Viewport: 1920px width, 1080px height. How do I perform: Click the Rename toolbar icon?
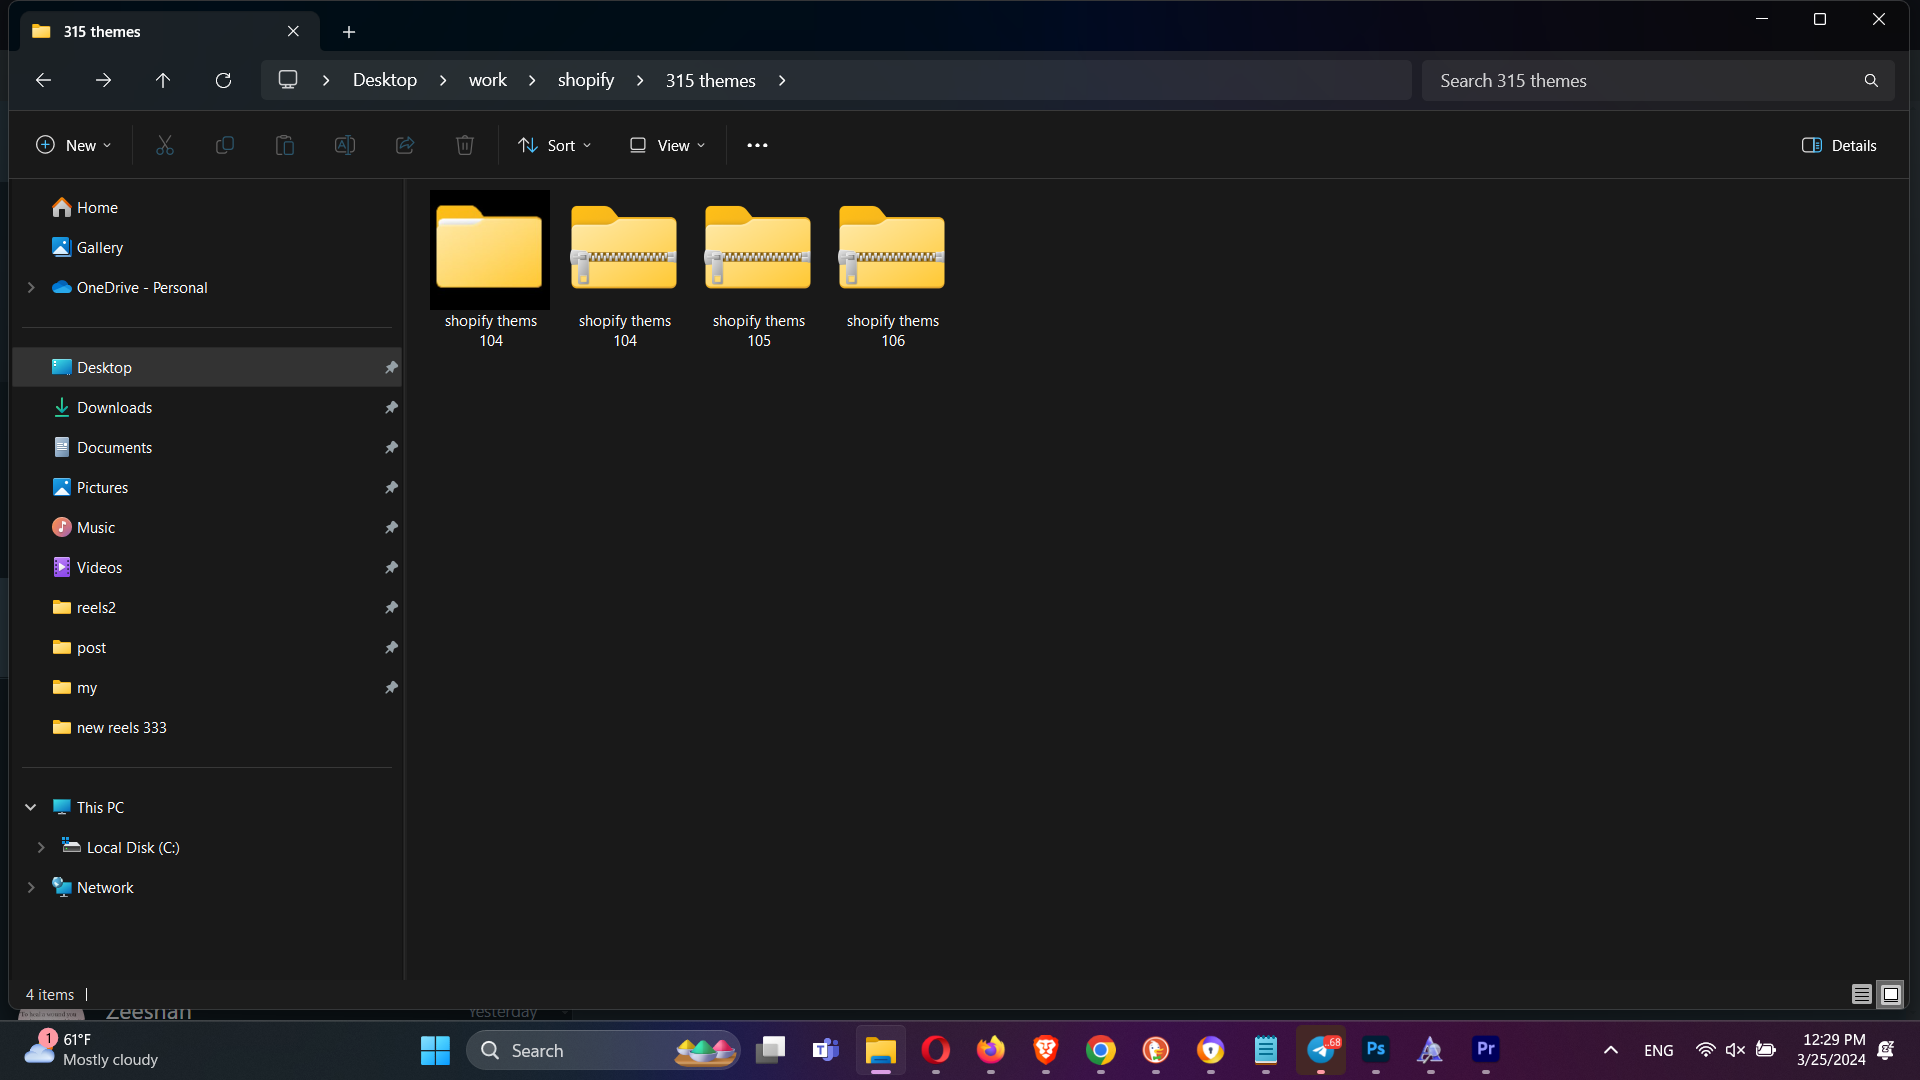[x=345, y=145]
